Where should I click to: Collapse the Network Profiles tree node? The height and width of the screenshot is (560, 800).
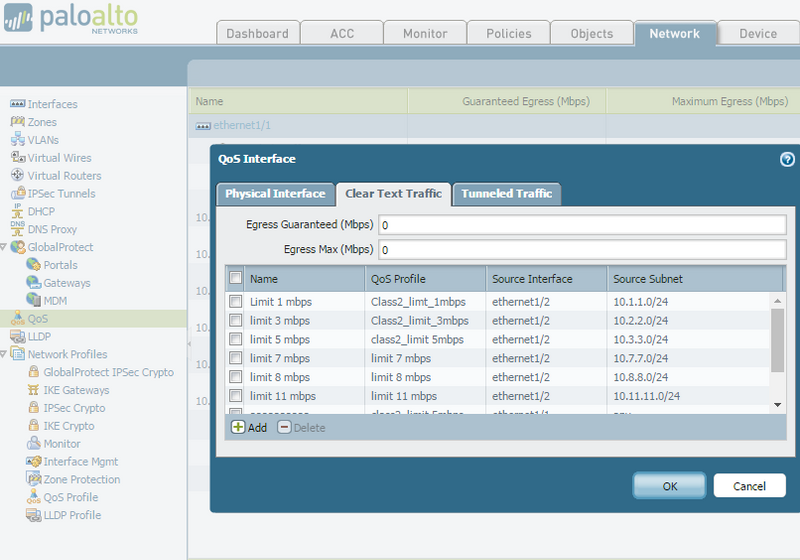5,354
